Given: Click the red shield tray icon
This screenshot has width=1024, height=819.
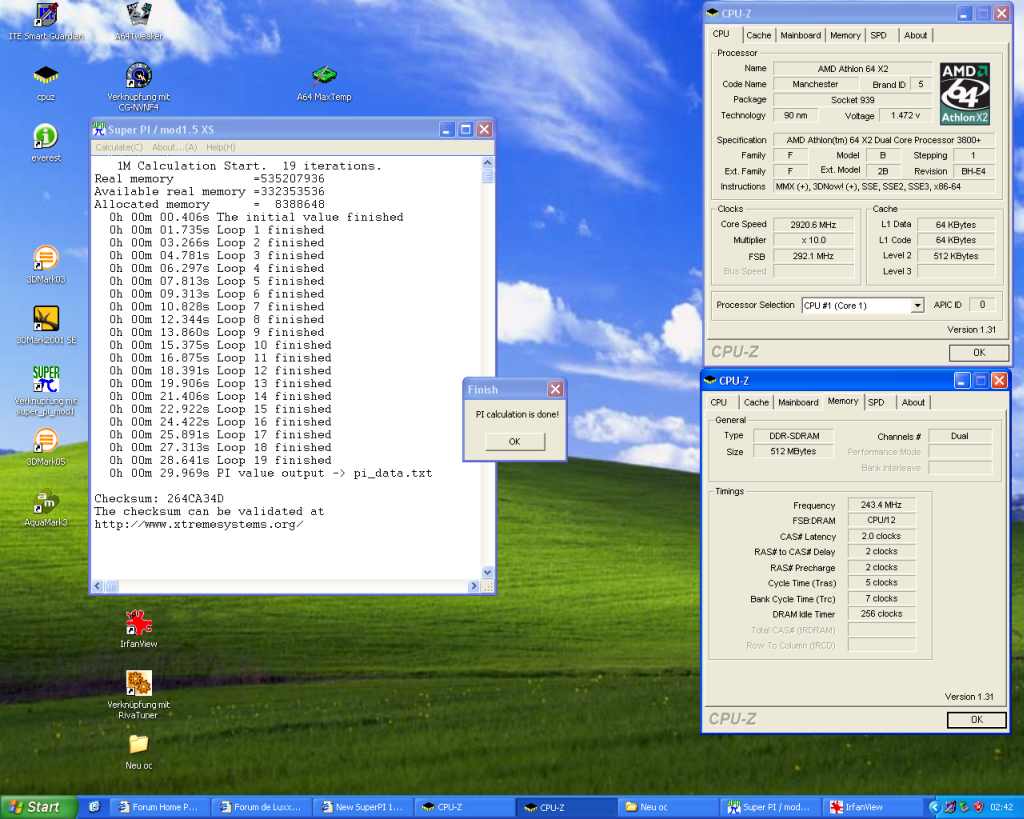Looking at the screenshot, I should click(x=978, y=807).
